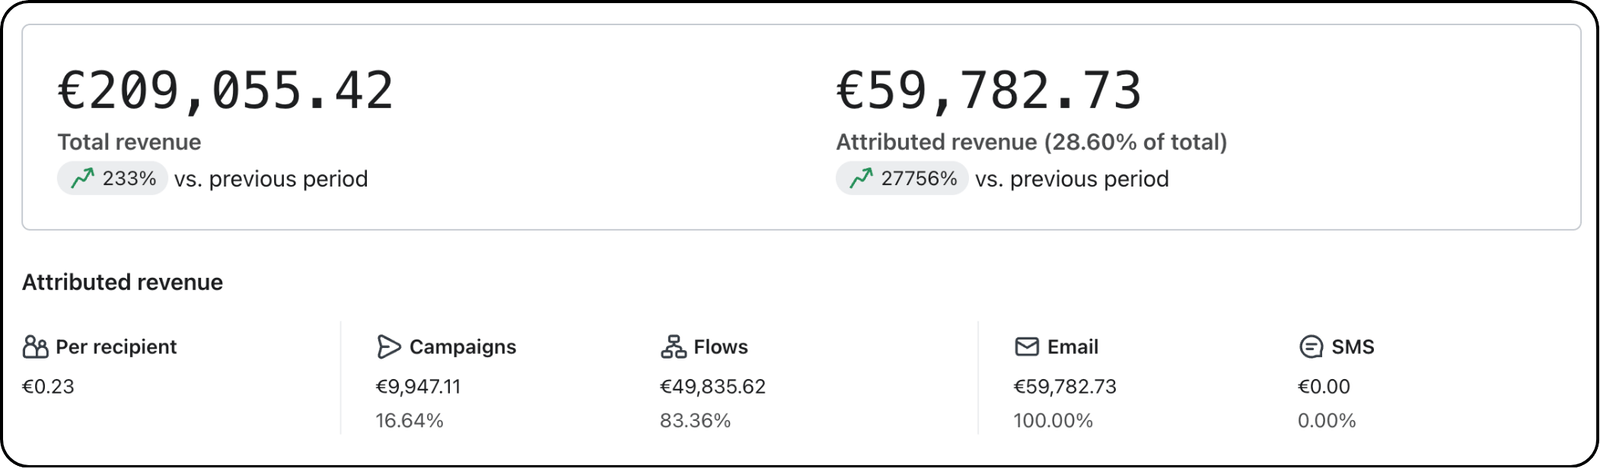Image resolution: width=1600 pixels, height=469 pixels.
Task: Select the 27756% change badge
Action: (902, 178)
